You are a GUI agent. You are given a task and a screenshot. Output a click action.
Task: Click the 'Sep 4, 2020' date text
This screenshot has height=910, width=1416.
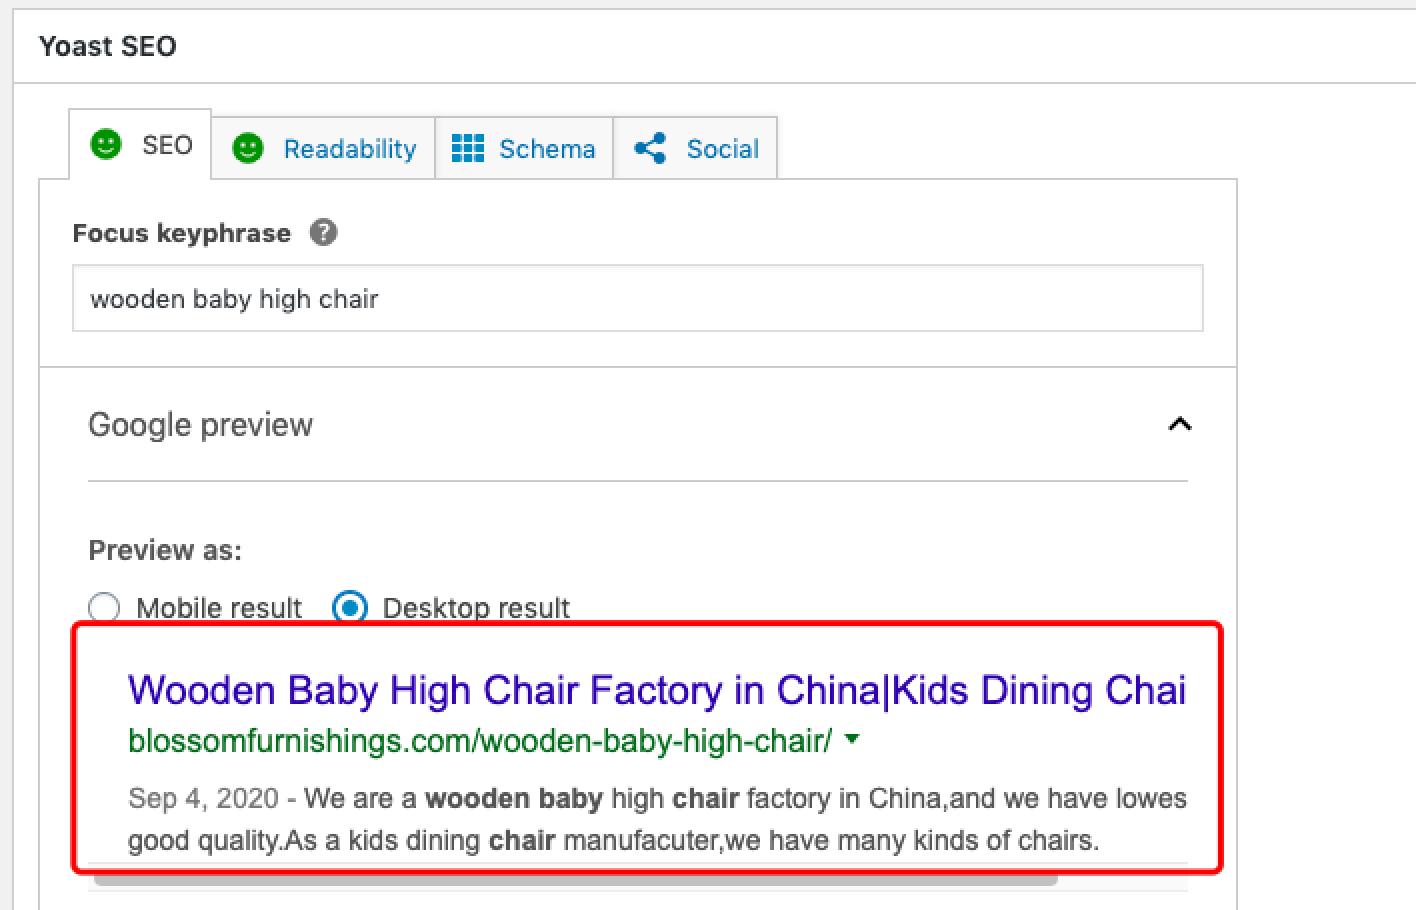(x=203, y=798)
